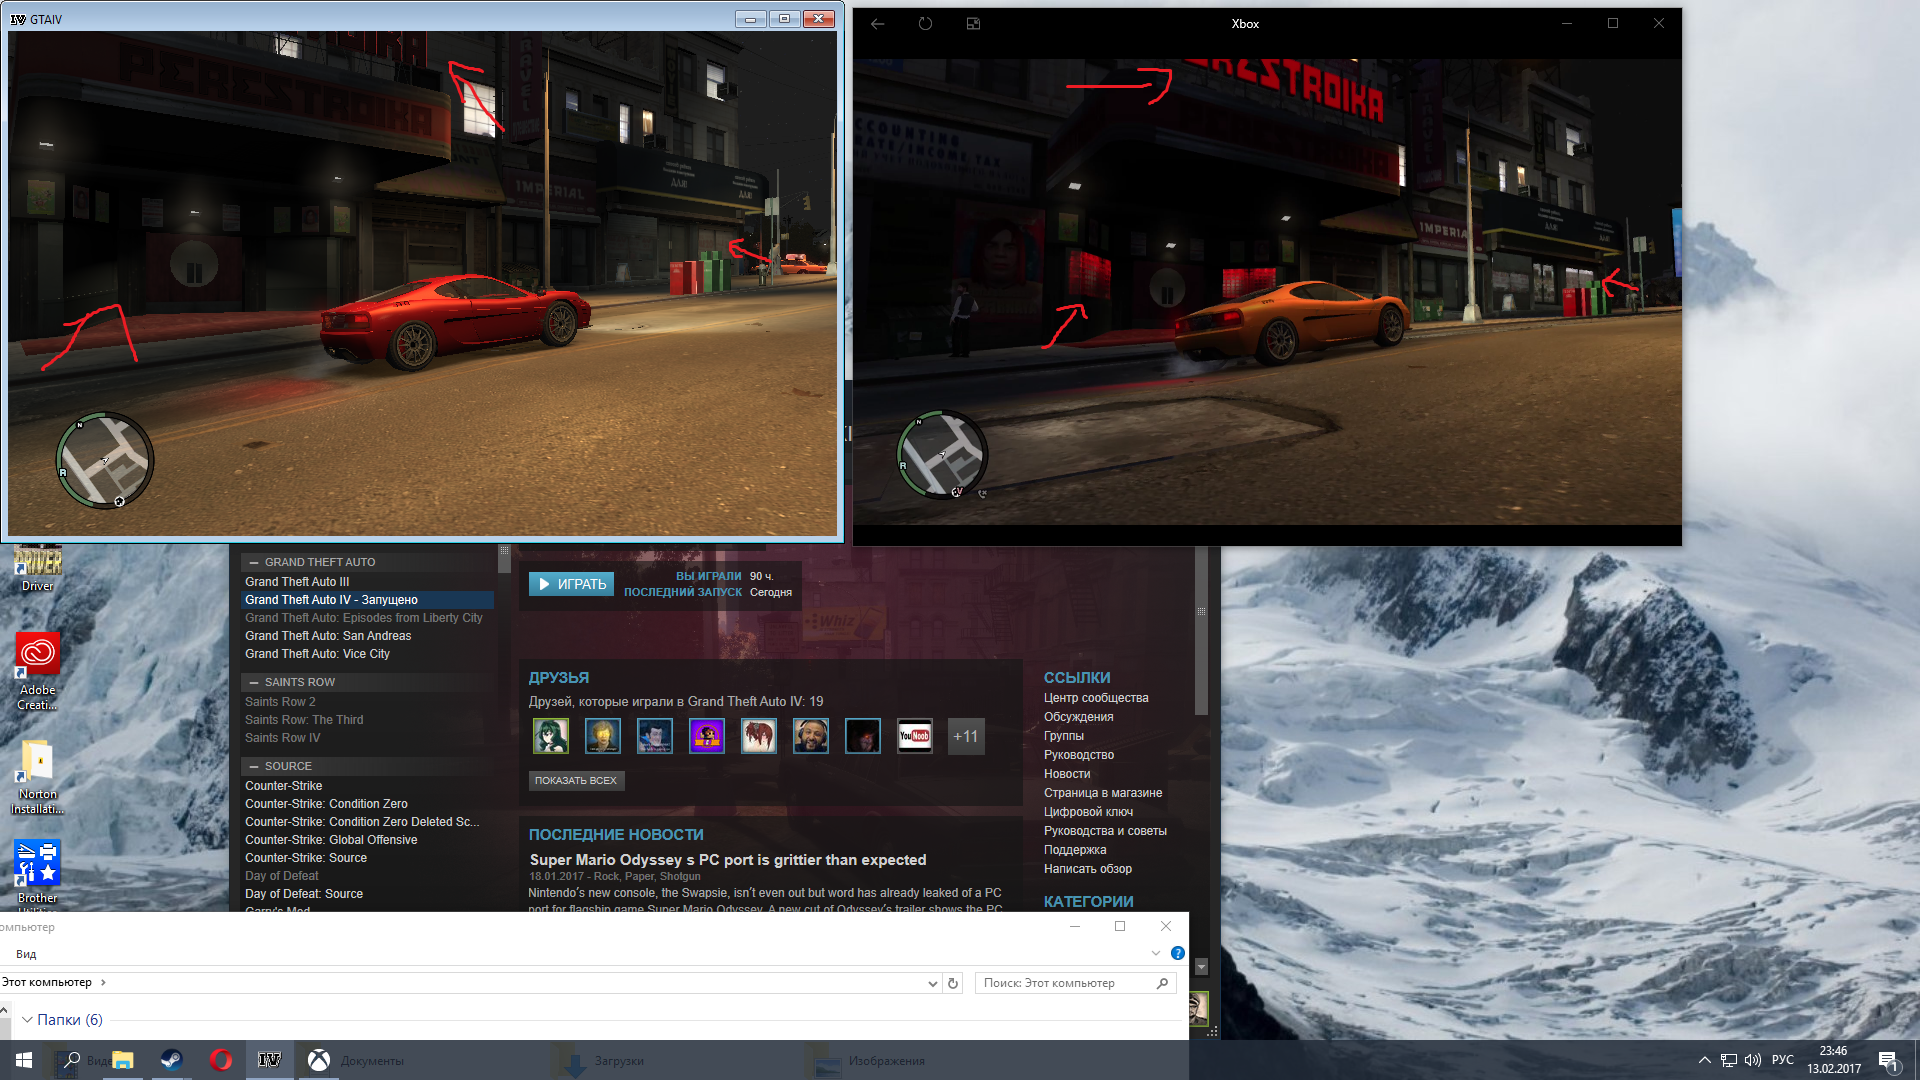
Task: Switch to the Xbox app taskbar icon
Action: [x=318, y=1060]
